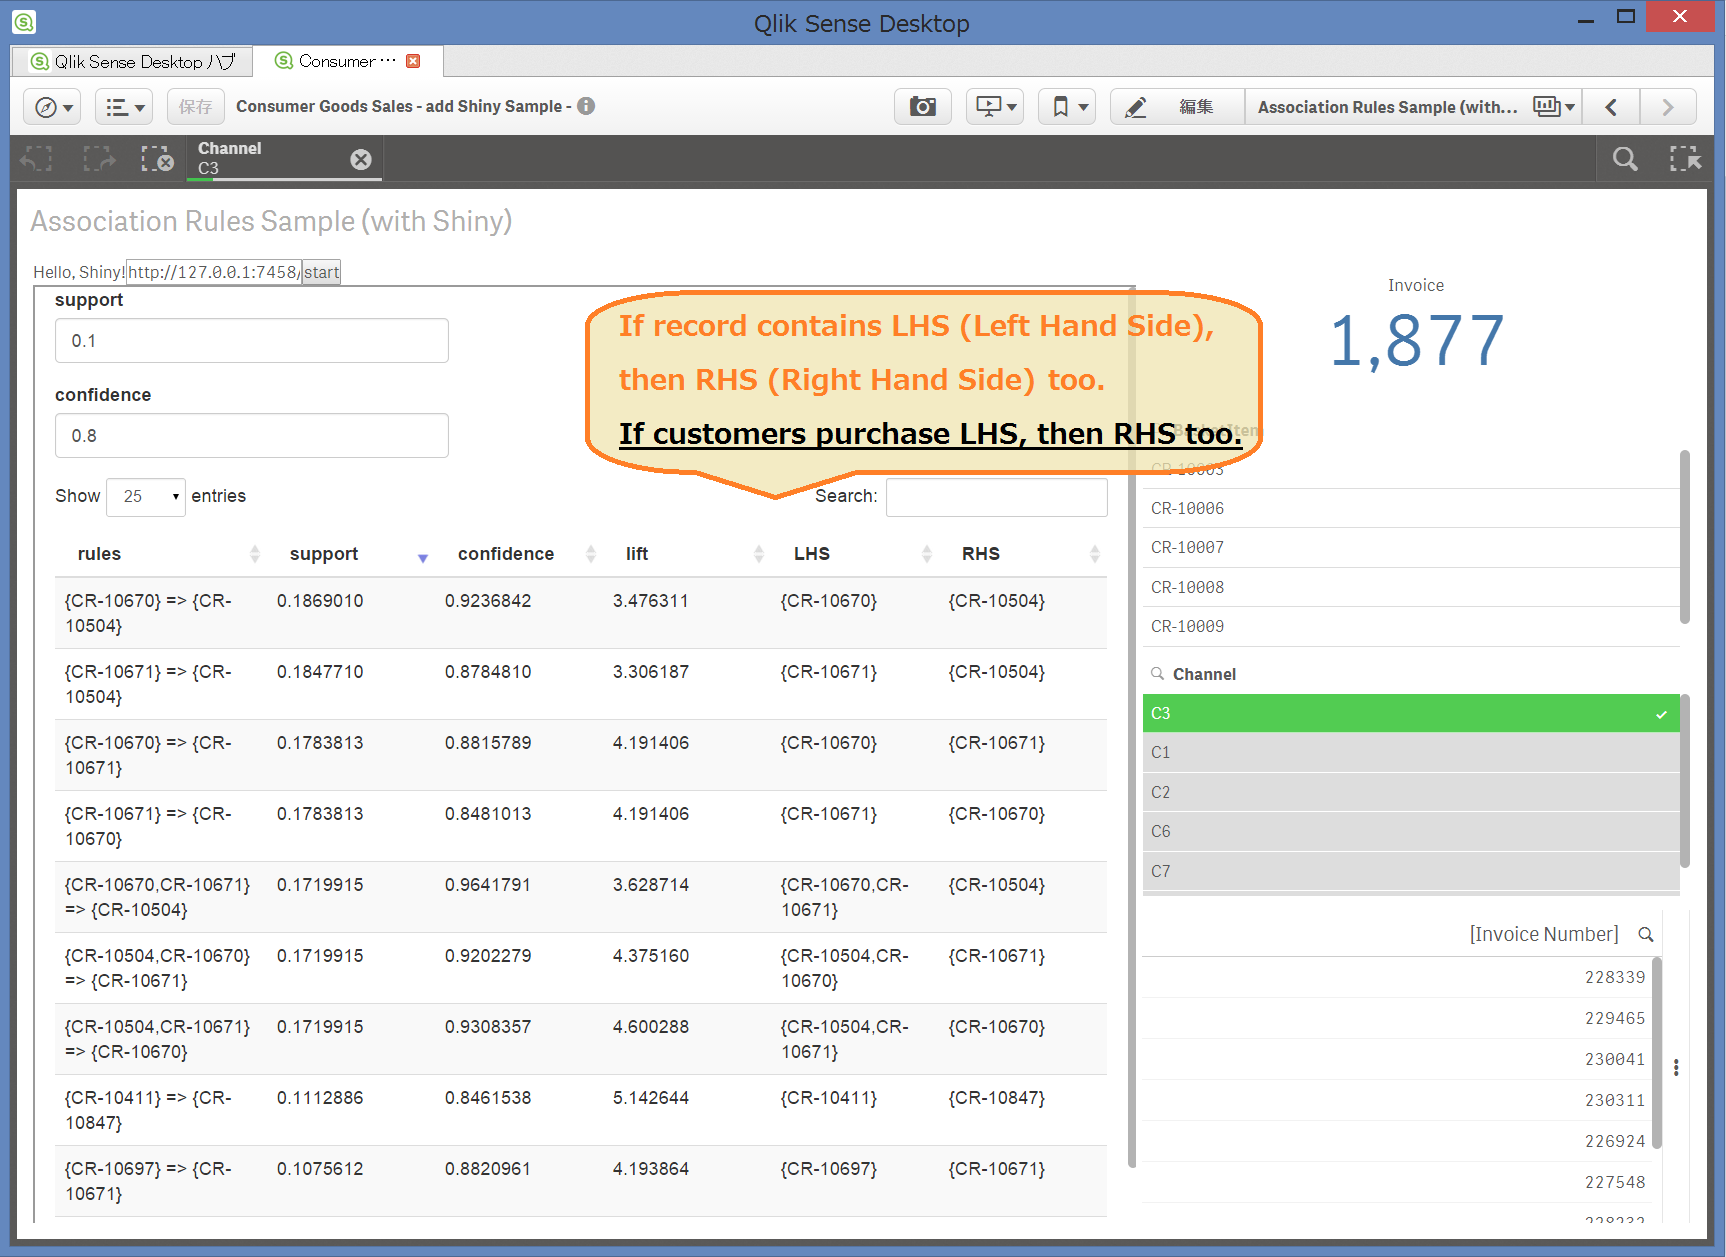Open the Show entries dropdown
Viewport: 1726px width, 1257px height.
(146, 497)
